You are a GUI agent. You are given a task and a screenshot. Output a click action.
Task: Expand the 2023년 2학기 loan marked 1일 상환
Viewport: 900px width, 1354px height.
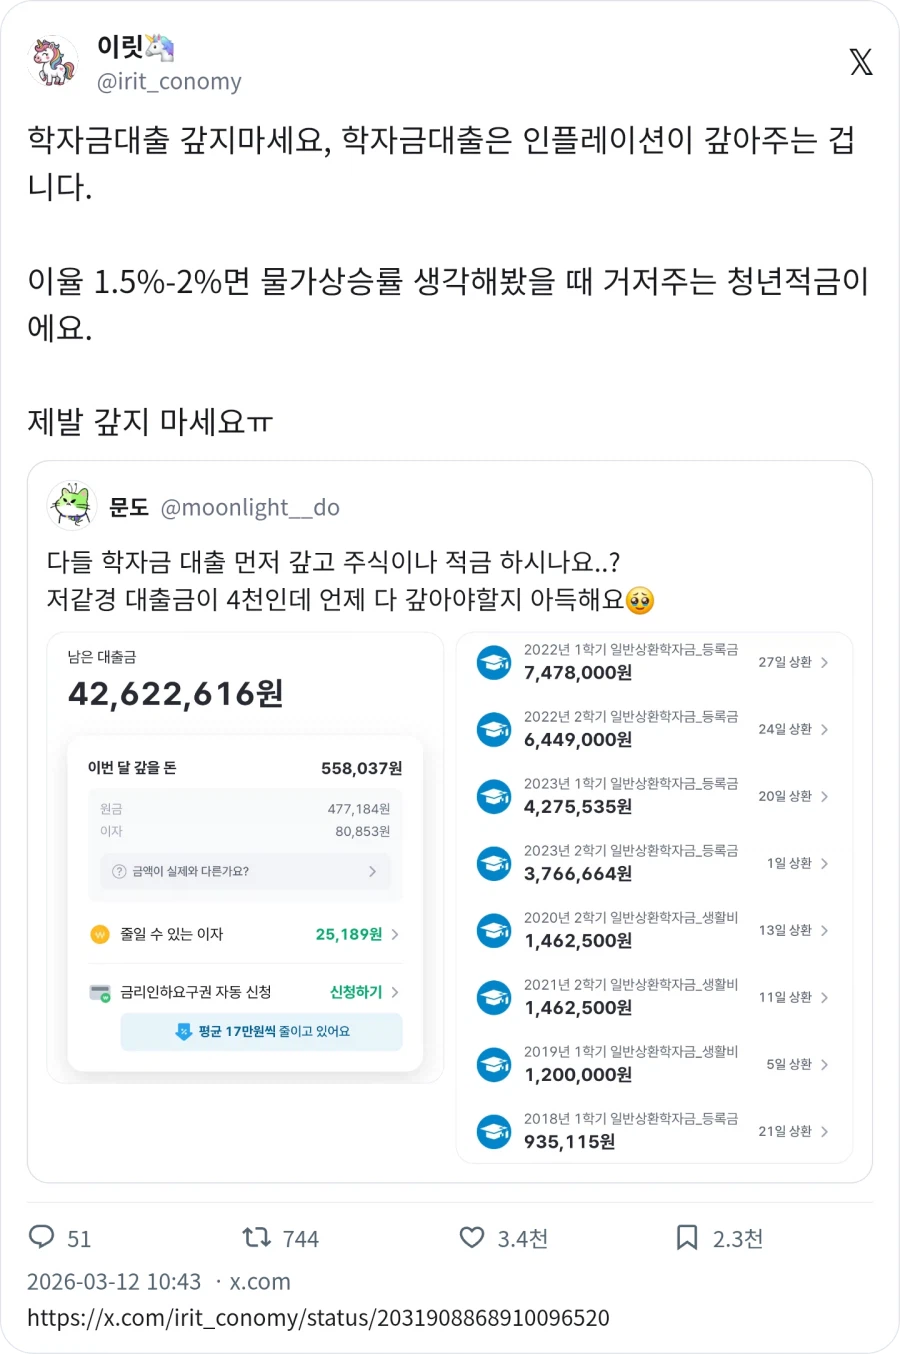(824, 863)
